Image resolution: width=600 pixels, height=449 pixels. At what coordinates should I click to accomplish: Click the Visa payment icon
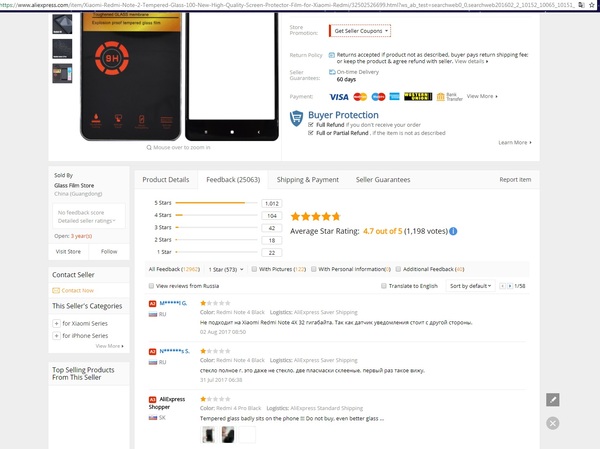[x=339, y=97]
